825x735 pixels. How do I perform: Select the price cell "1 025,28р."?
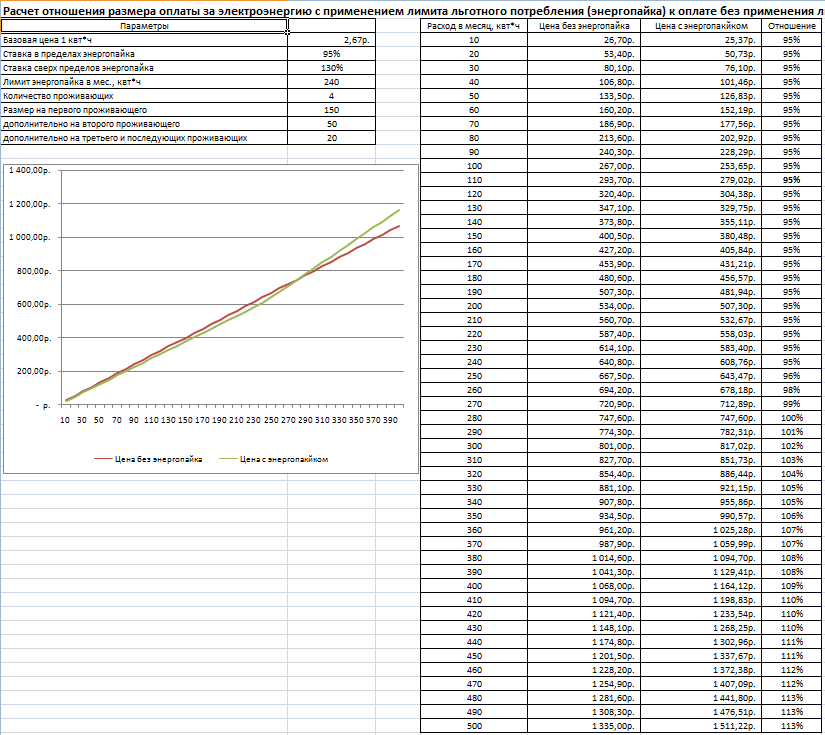click(x=701, y=530)
